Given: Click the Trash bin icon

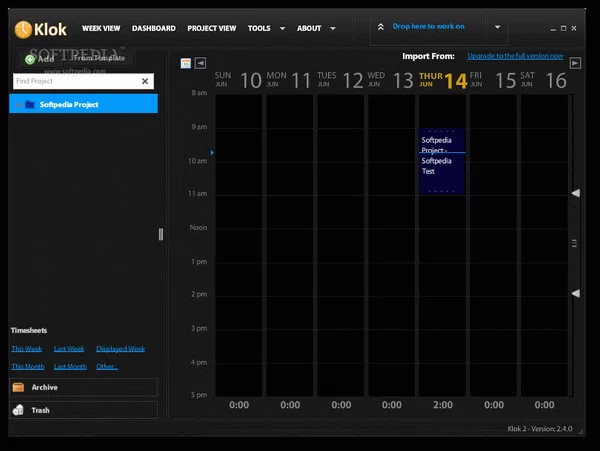Looking at the screenshot, I should coord(18,410).
